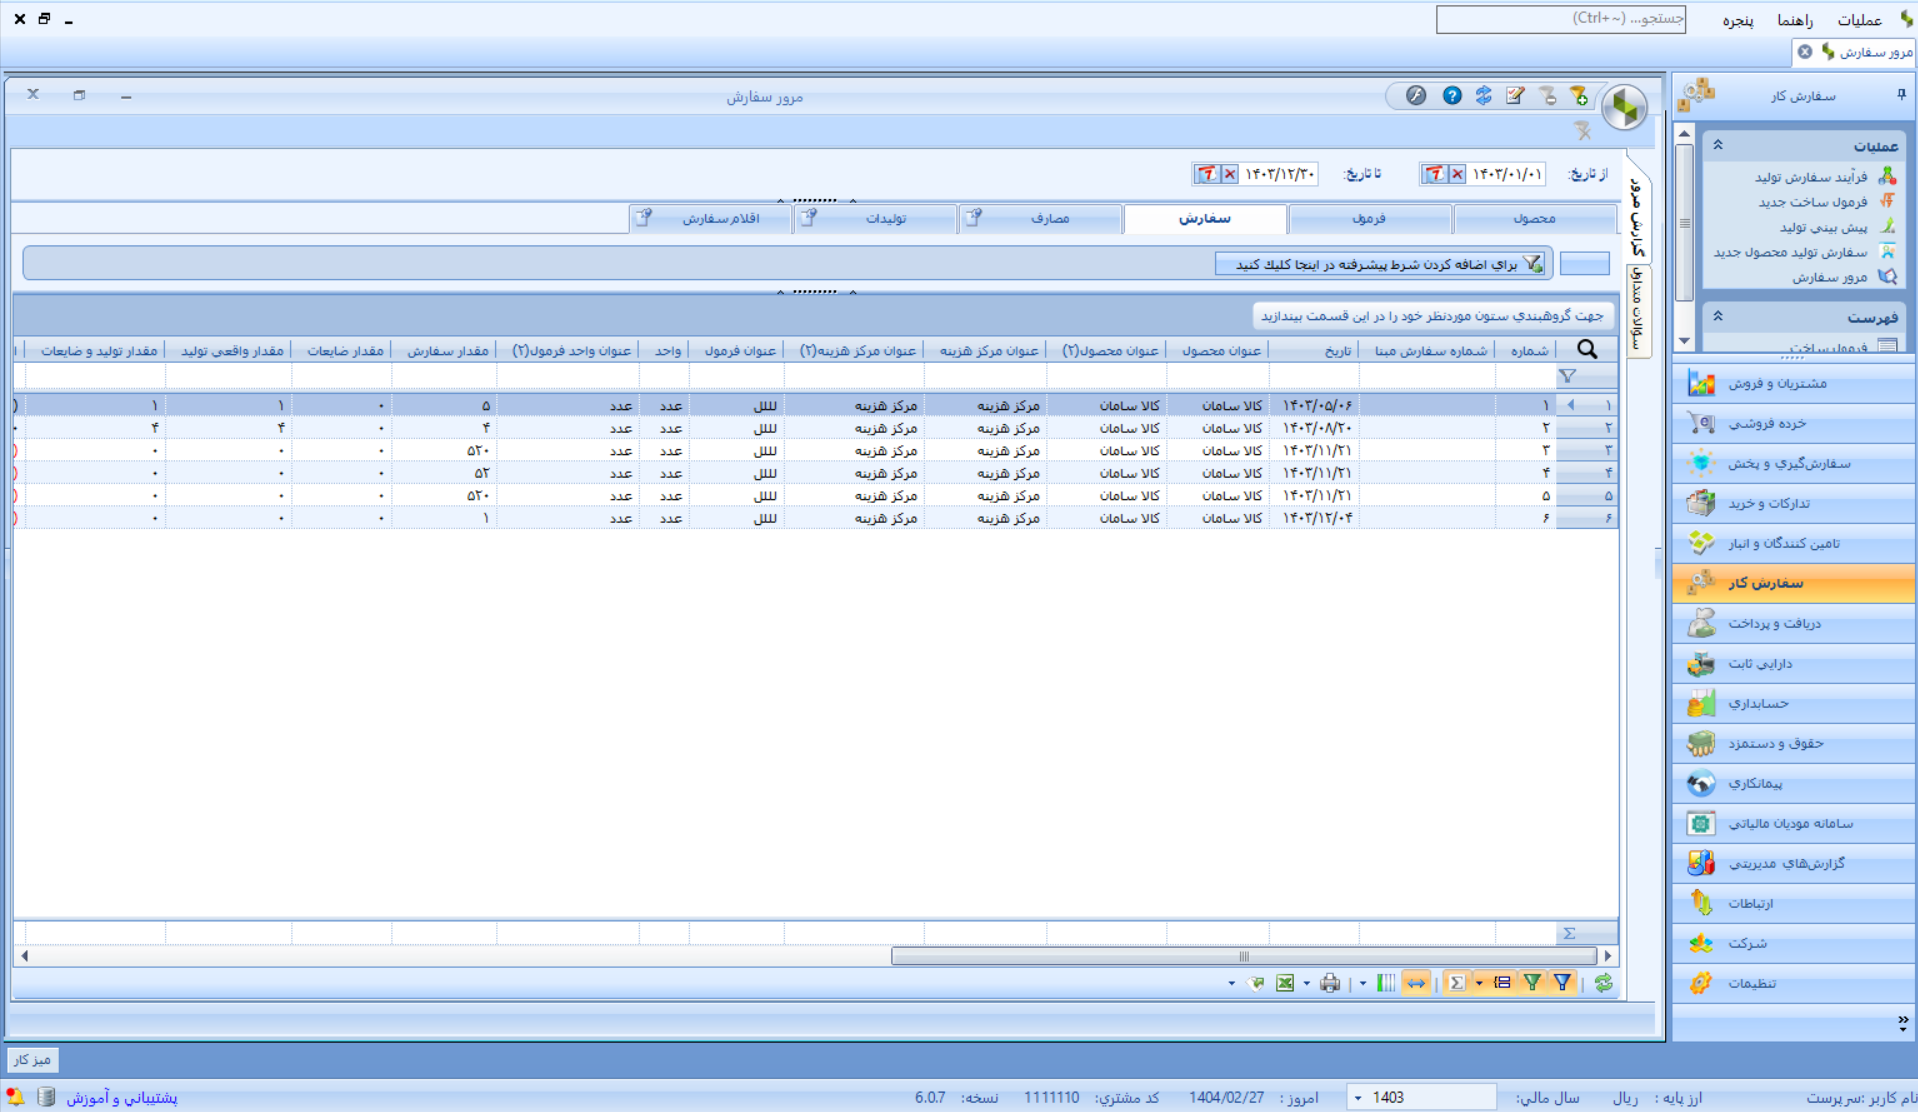Screen dimensions: 1918x1112
Task: Click the grid search magnifier icon
Action: point(1587,350)
